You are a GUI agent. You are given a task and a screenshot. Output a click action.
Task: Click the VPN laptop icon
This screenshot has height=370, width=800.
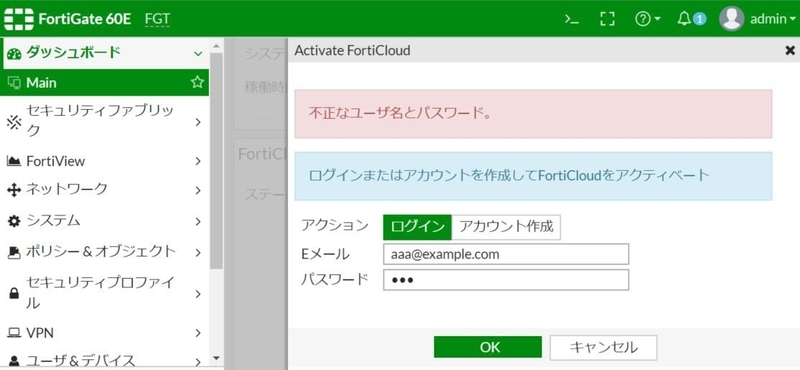click(14, 333)
